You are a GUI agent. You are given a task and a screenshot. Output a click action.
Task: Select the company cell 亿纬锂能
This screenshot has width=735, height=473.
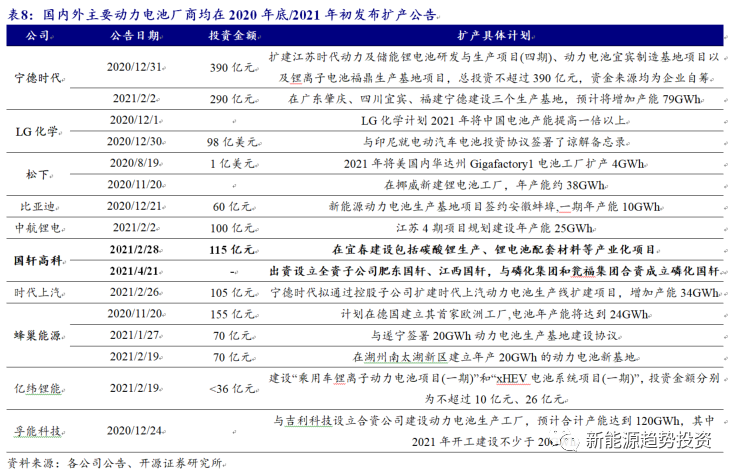pyautogui.click(x=38, y=389)
